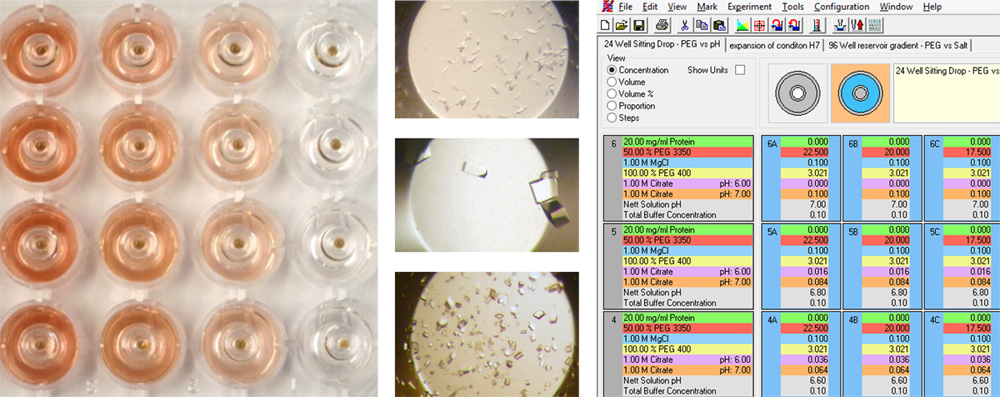Open a file with the folder icon
1000x397 pixels.
[622, 26]
